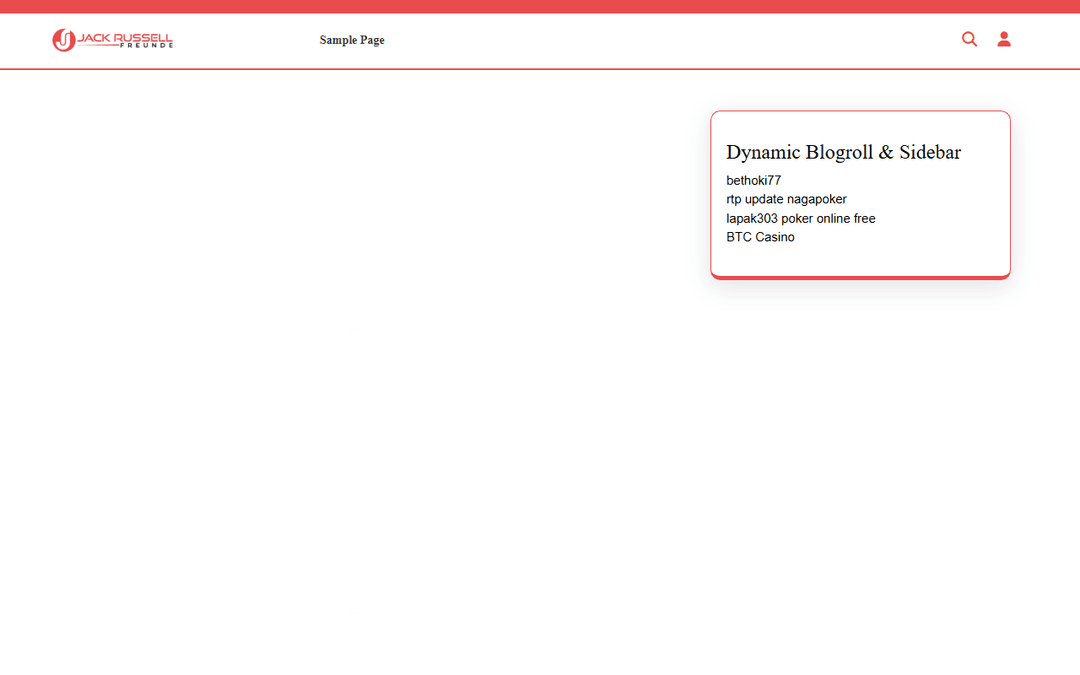Follow the BTC Casino link
Screen dimensions: 1080x675
tap(760, 237)
